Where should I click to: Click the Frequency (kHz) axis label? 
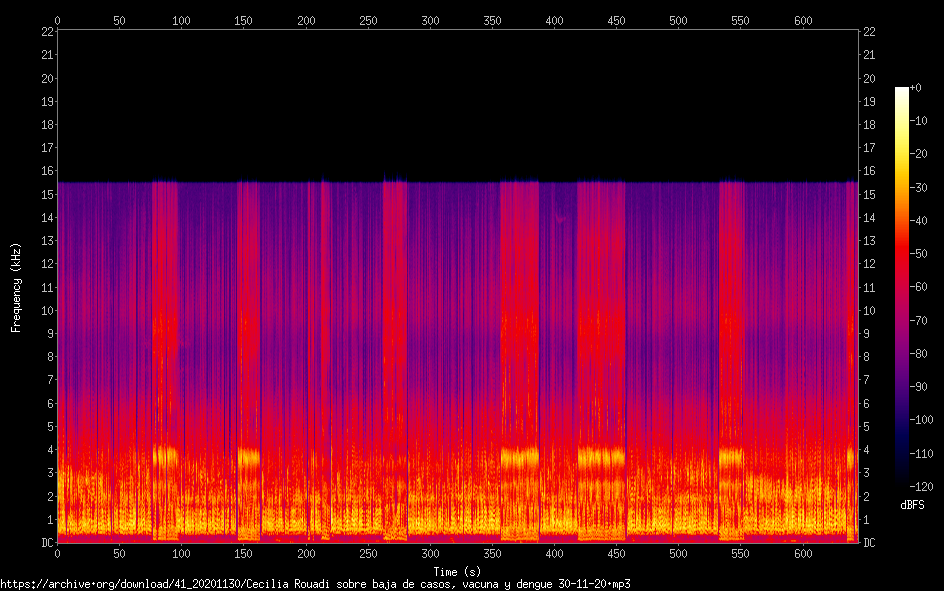click(16, 288)
